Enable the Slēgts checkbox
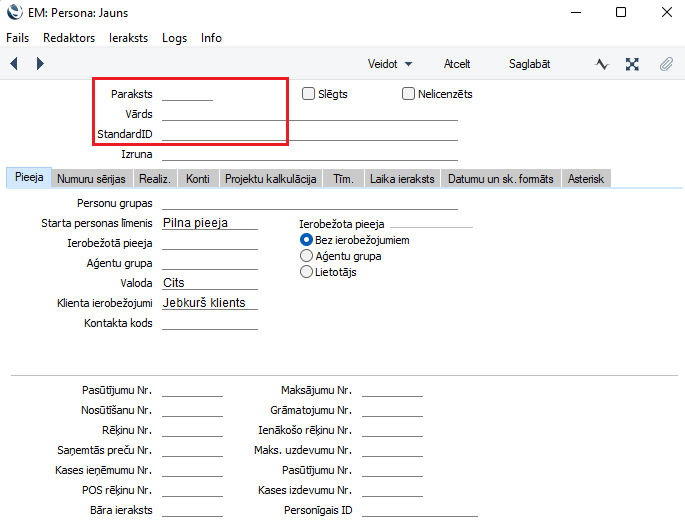 [309, 94]
